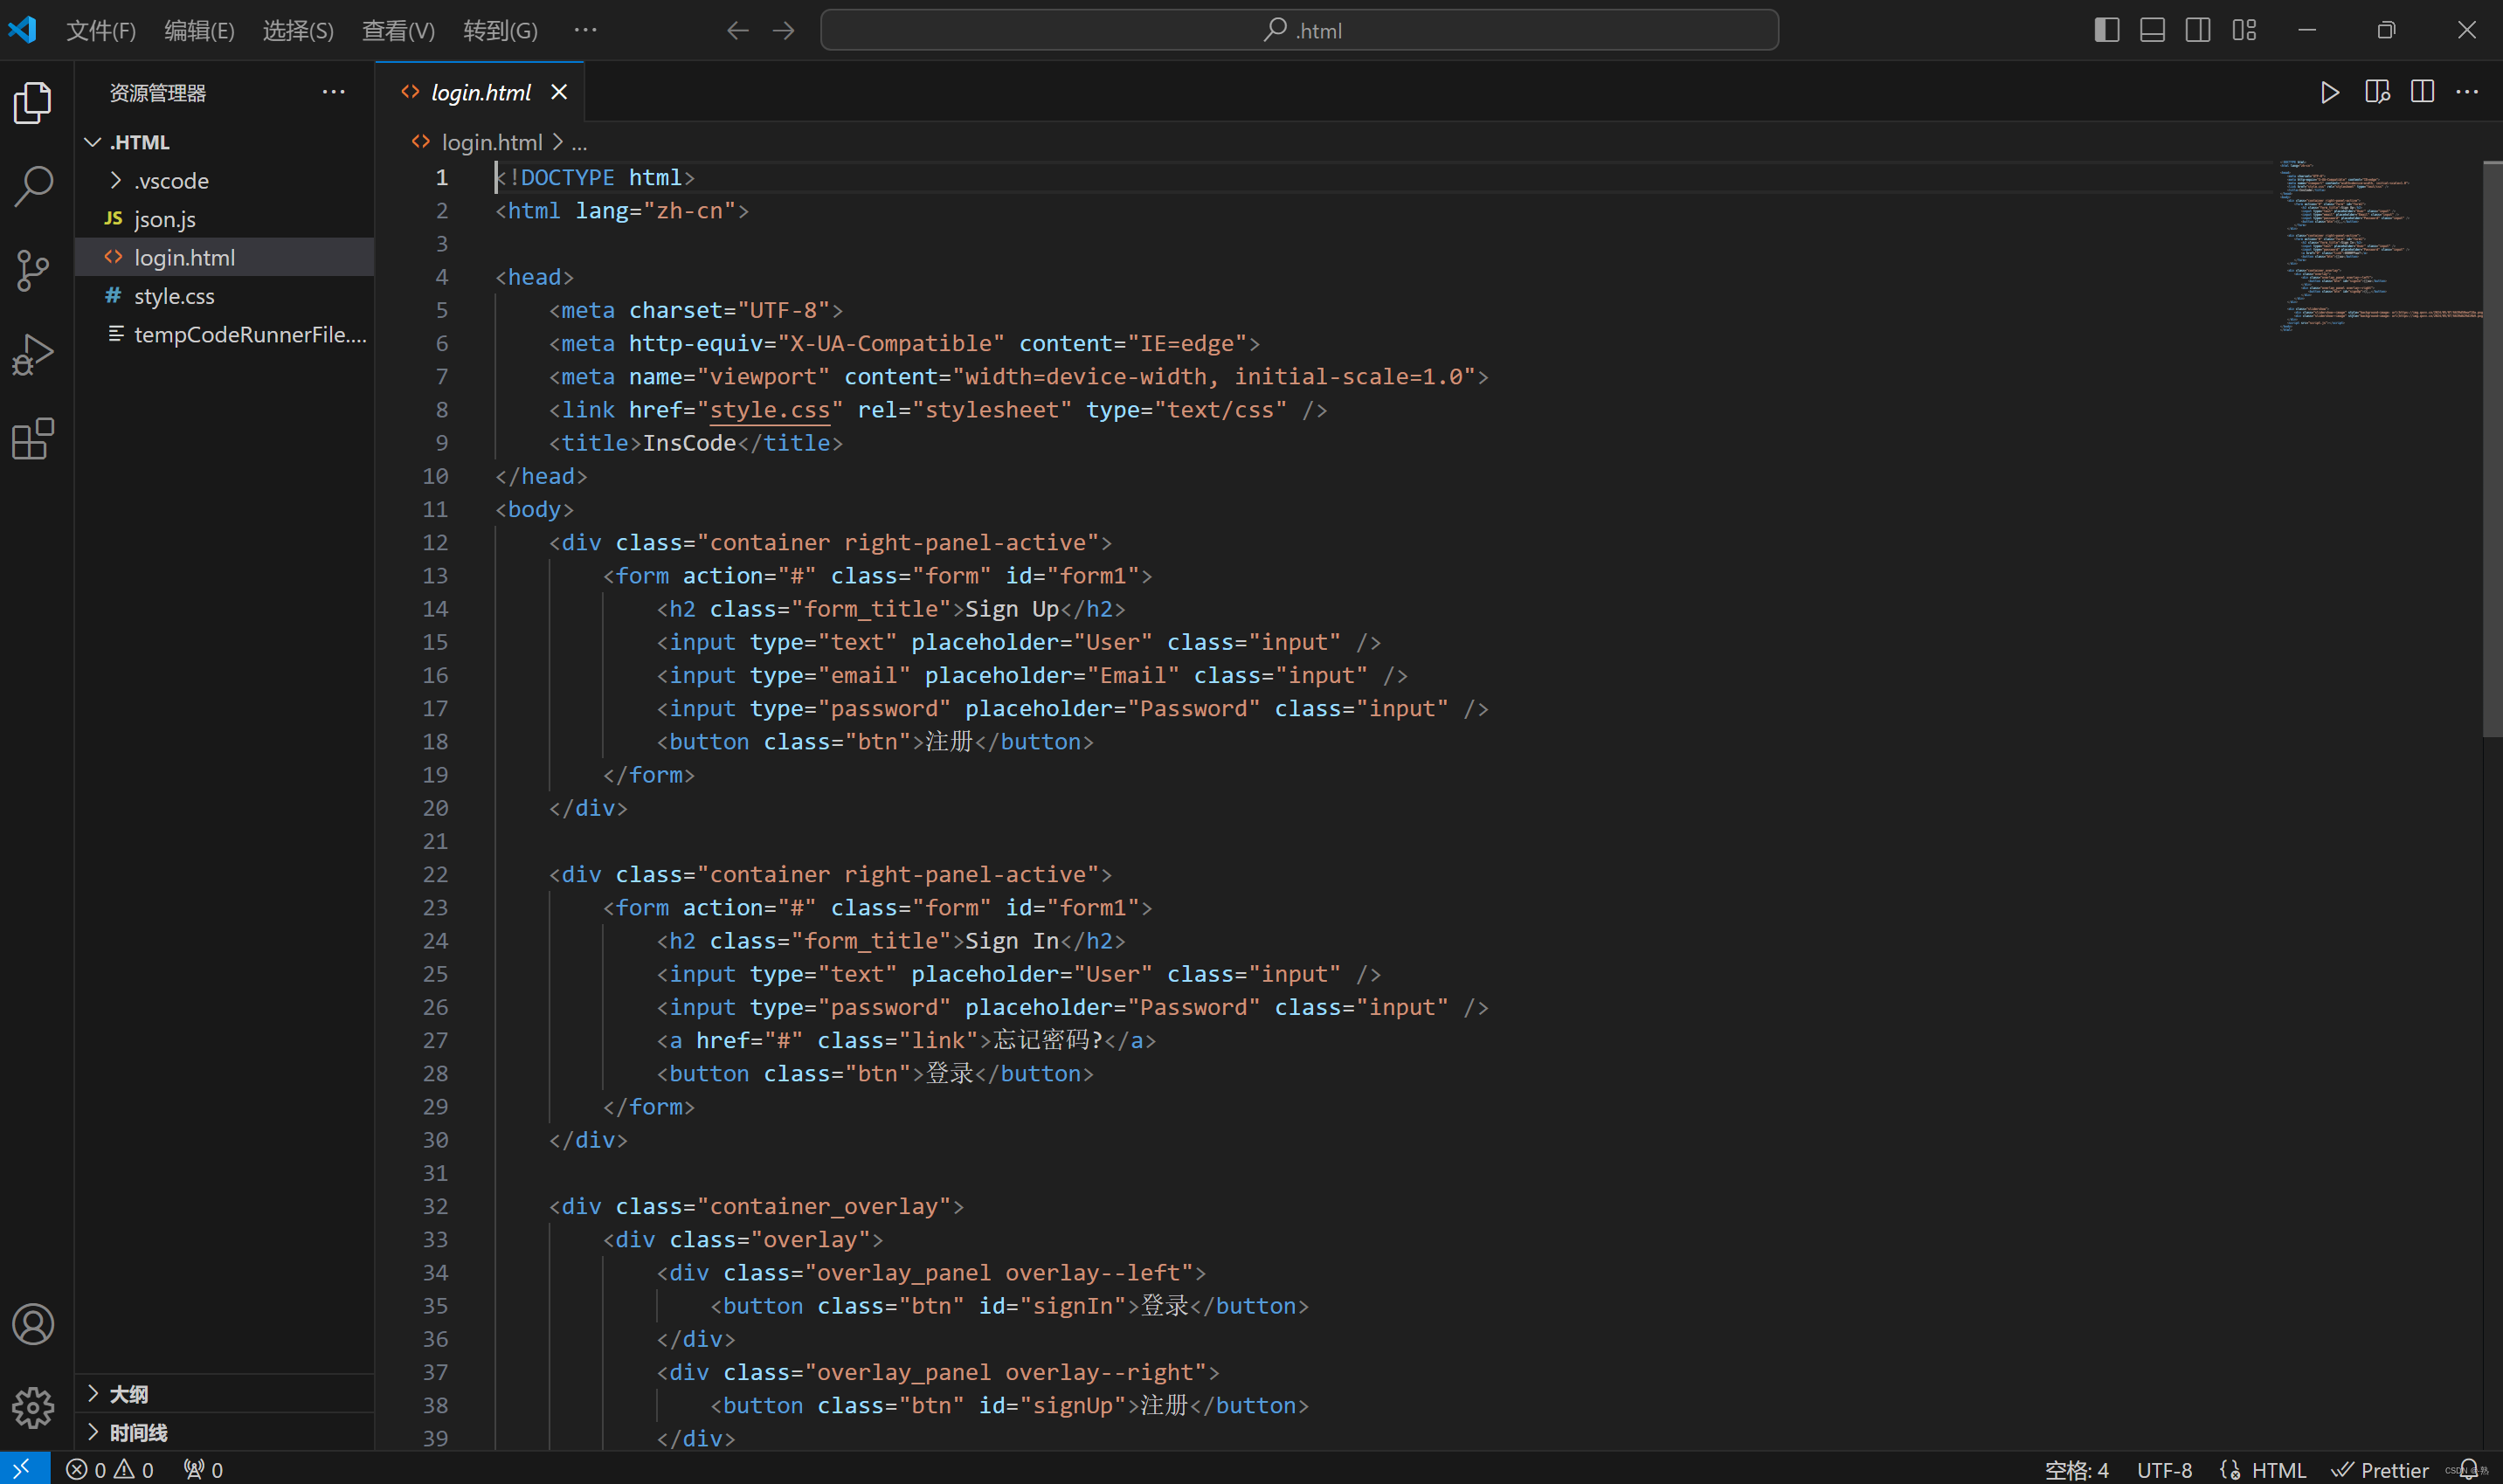The height and width of the screenshot is (1484, 2503).
Task: Toggle primary side bar visibility
Action: (2107, 30)
